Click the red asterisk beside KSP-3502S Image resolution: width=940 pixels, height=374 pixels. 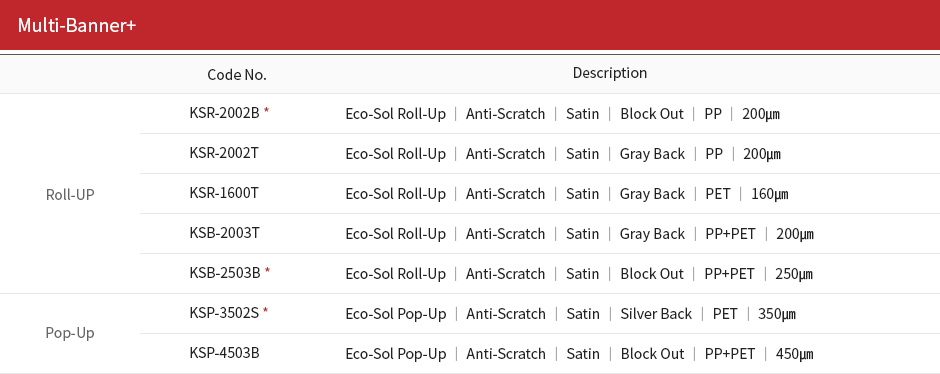pos(266,311)
